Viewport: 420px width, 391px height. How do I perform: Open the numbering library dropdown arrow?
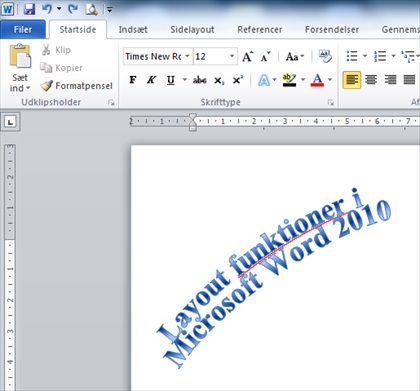393,56
